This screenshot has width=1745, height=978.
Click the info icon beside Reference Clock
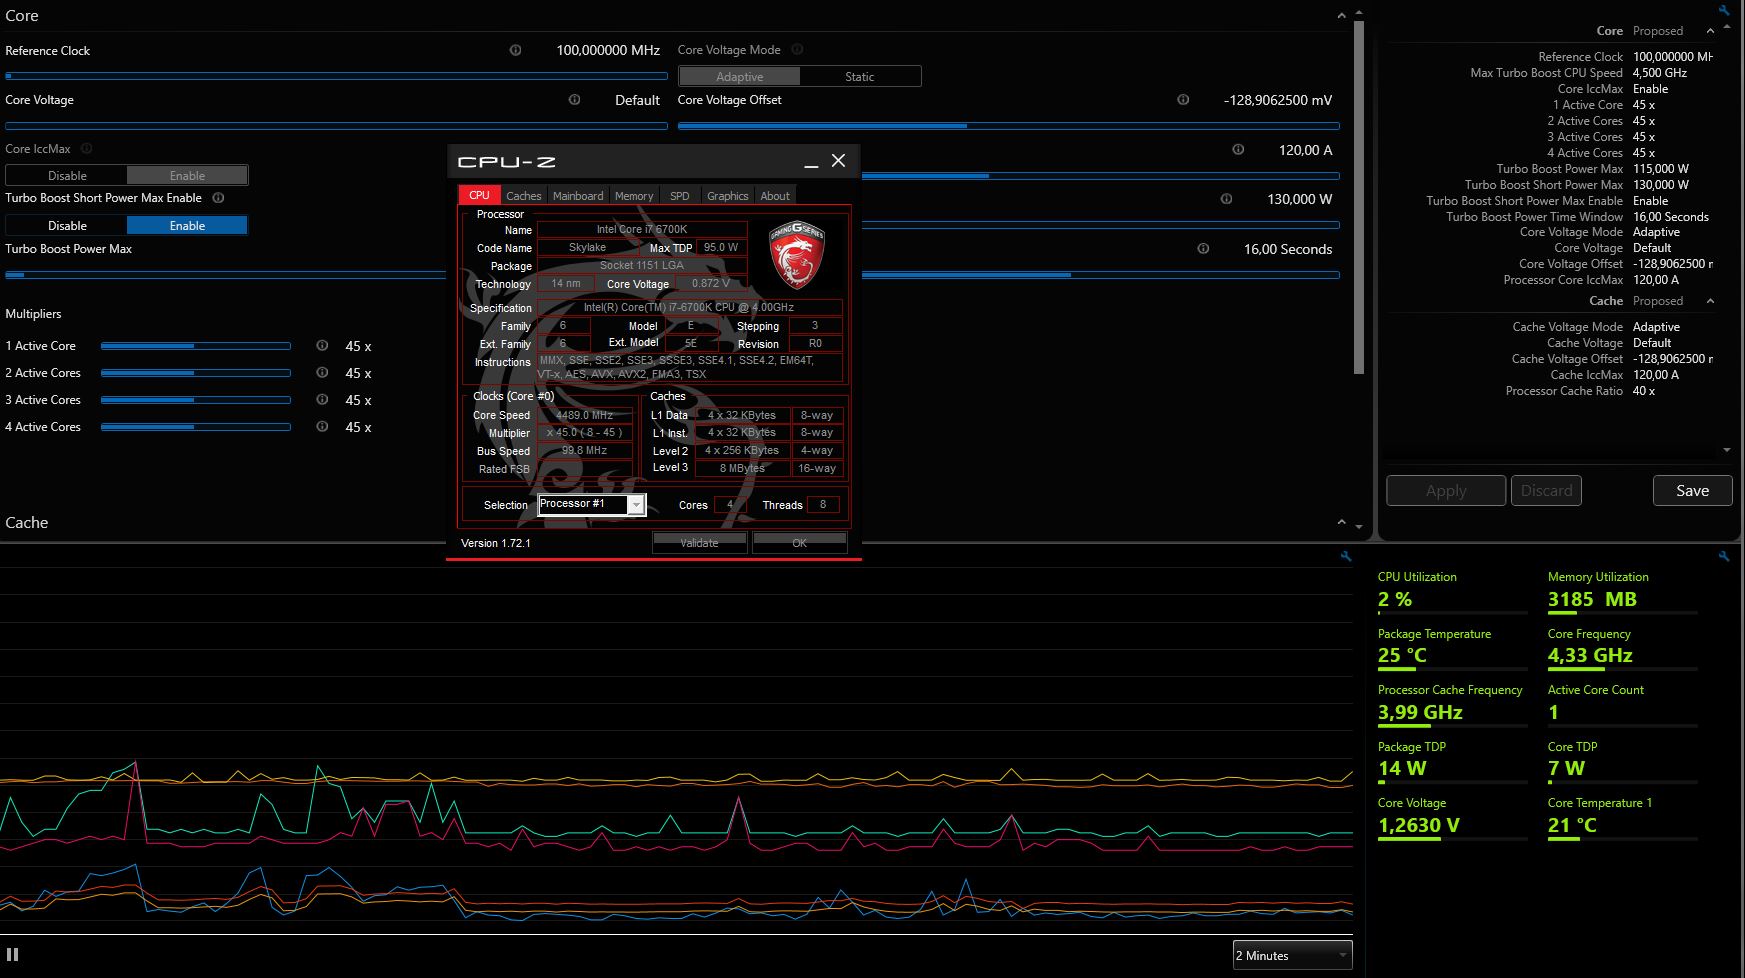pyautogui.click(x=515, y=50)
